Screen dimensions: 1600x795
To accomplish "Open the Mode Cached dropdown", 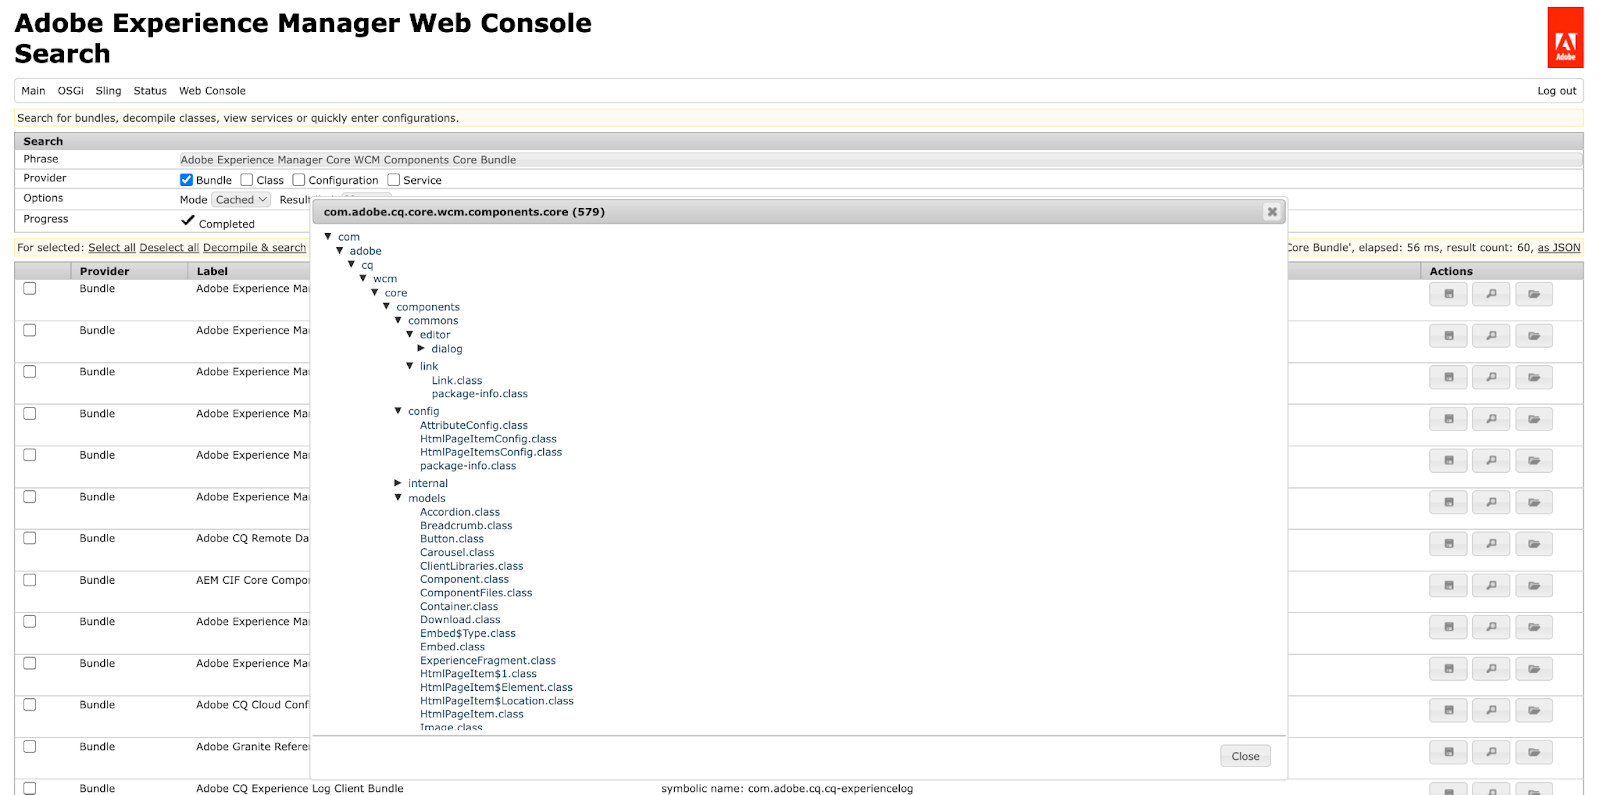I will pyautogui.click(x=241, y=200).
